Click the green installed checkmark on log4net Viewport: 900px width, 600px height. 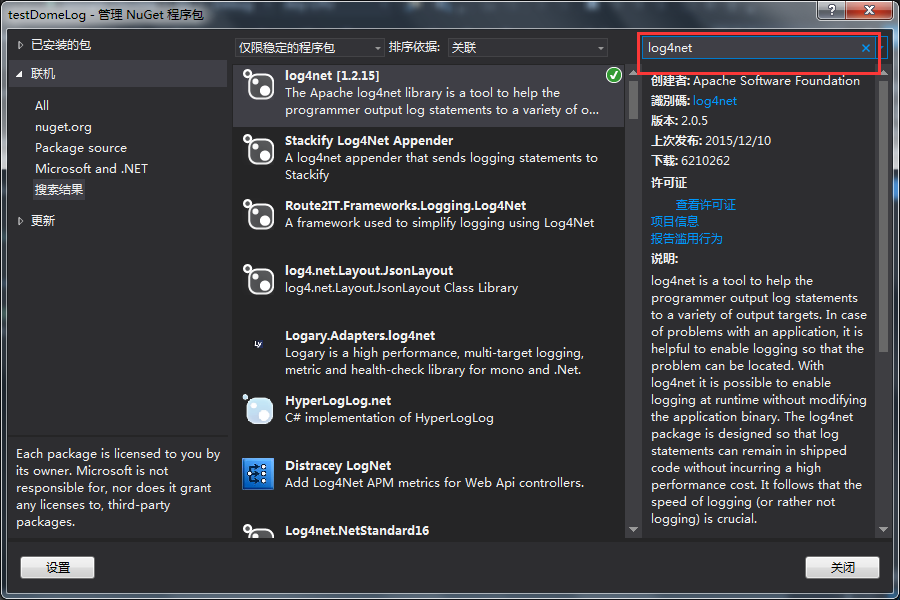[614, 75]
